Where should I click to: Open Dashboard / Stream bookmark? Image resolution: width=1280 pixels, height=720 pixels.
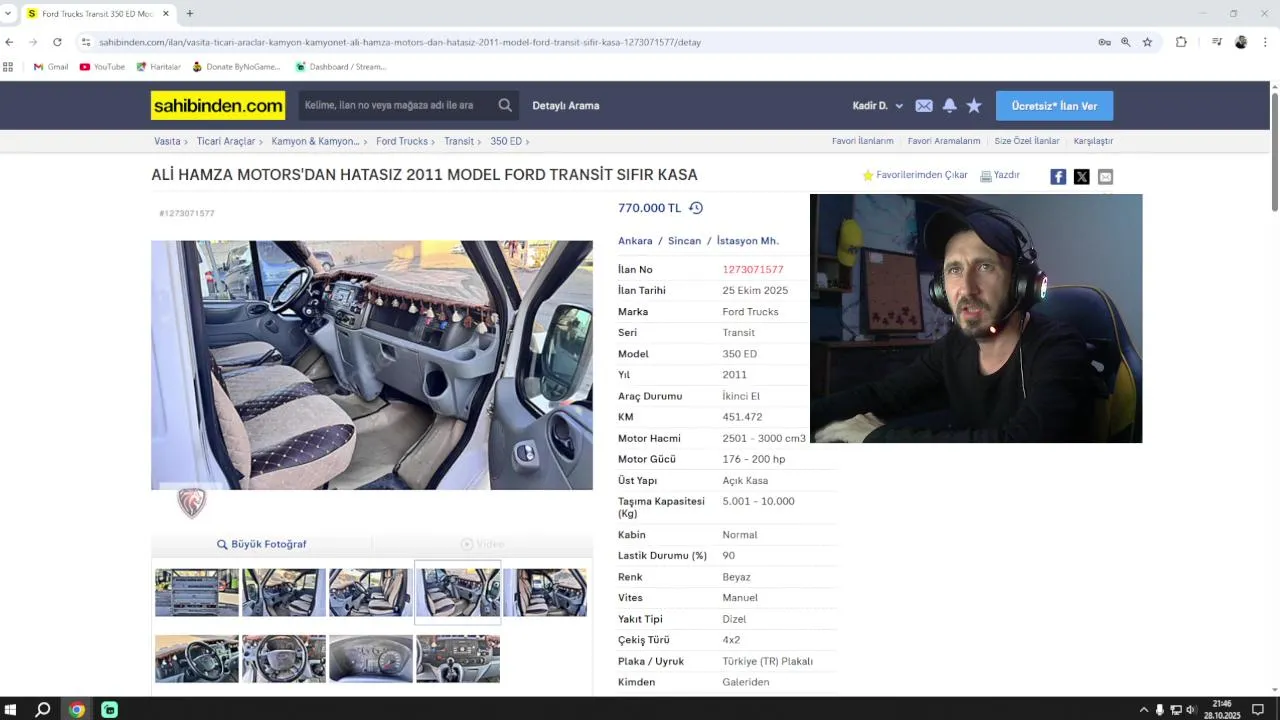pos(340,67)
